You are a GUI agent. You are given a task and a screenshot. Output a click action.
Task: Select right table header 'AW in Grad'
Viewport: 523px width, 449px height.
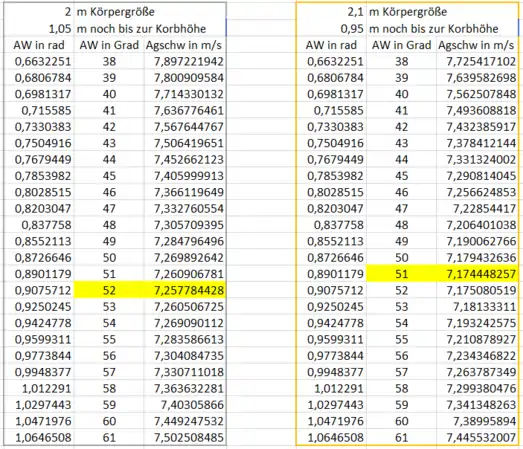click(402, 45)
